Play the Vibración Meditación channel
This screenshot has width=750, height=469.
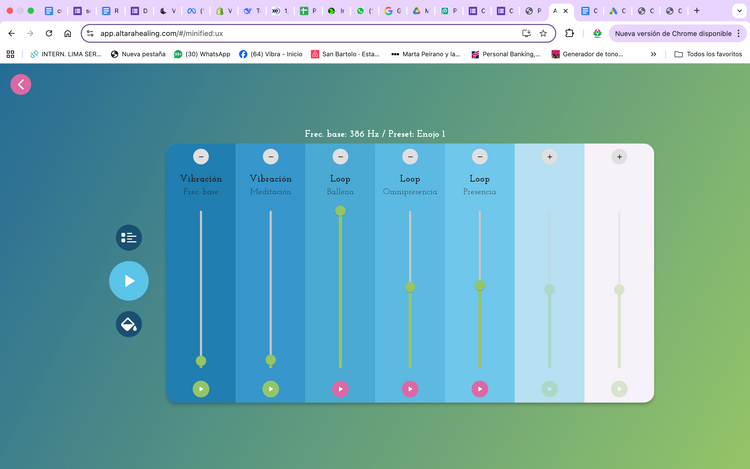point(271,389)
